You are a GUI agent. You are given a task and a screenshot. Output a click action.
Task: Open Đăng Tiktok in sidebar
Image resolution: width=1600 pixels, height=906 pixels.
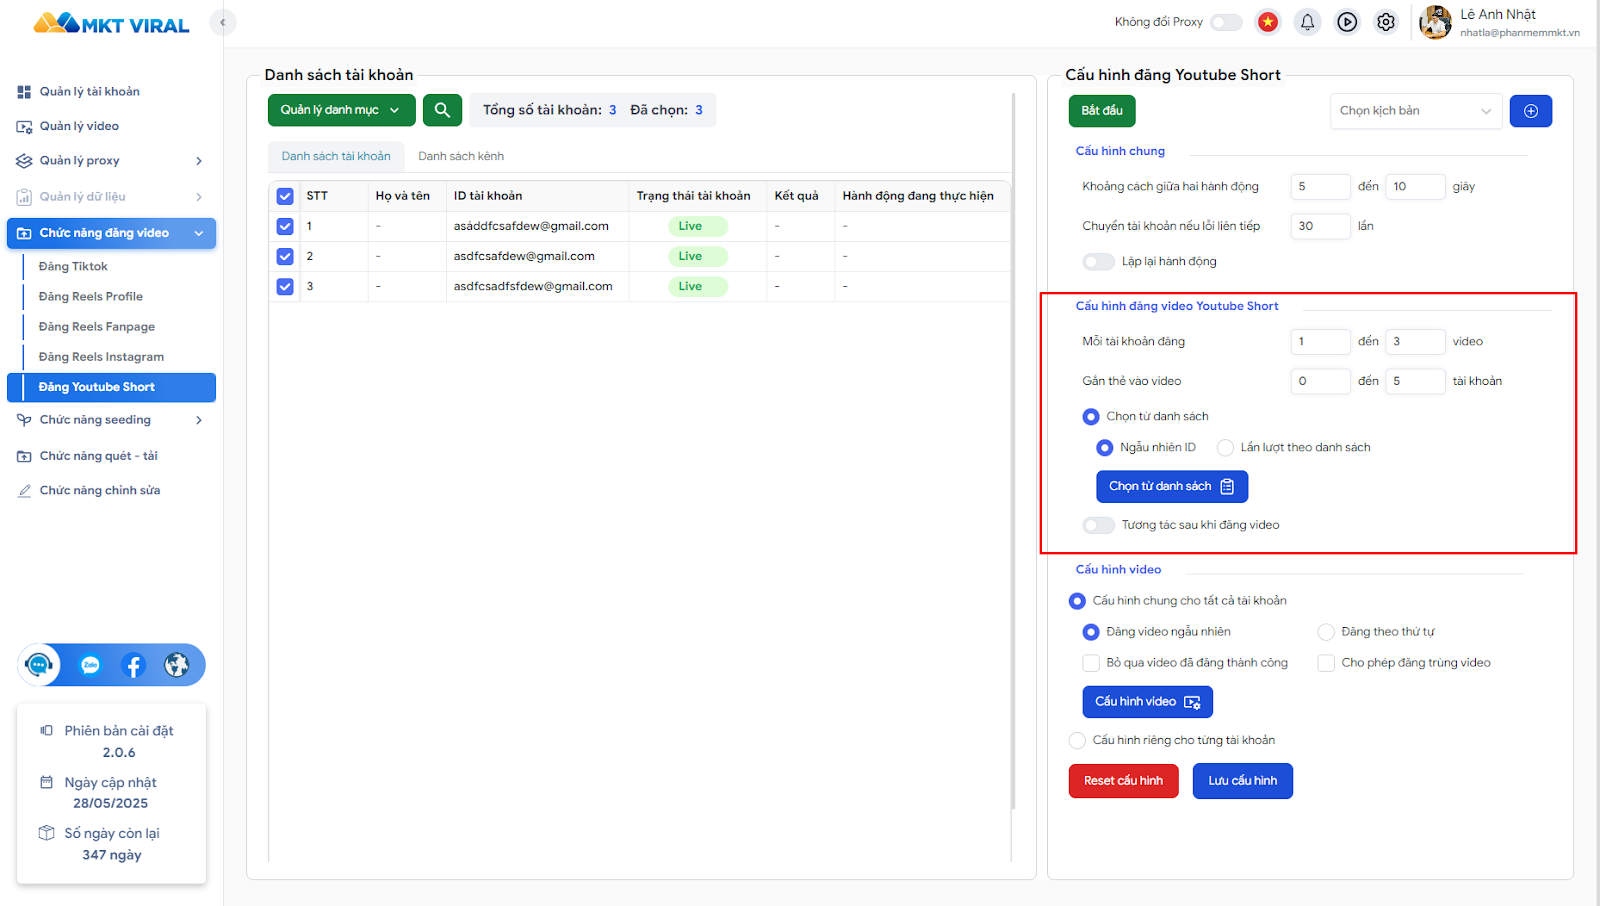coord(73,267)
